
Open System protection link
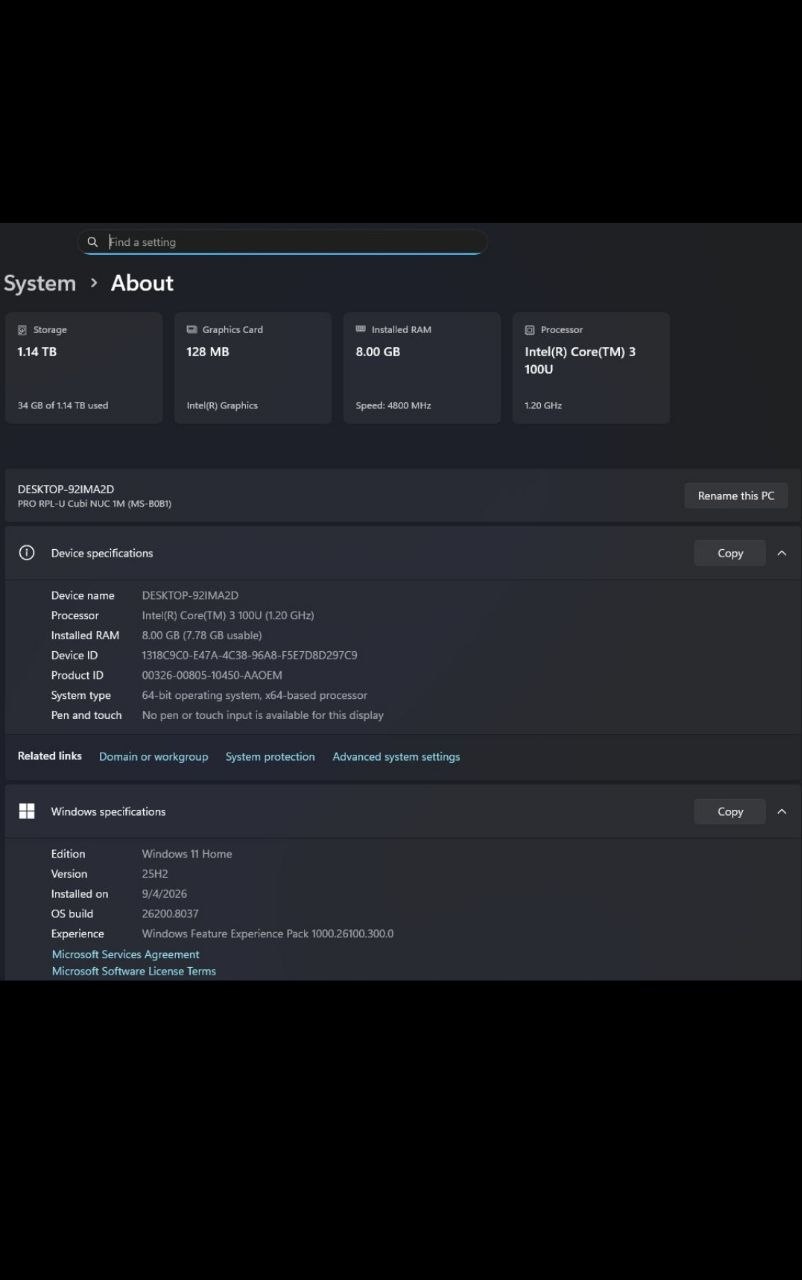270,757
